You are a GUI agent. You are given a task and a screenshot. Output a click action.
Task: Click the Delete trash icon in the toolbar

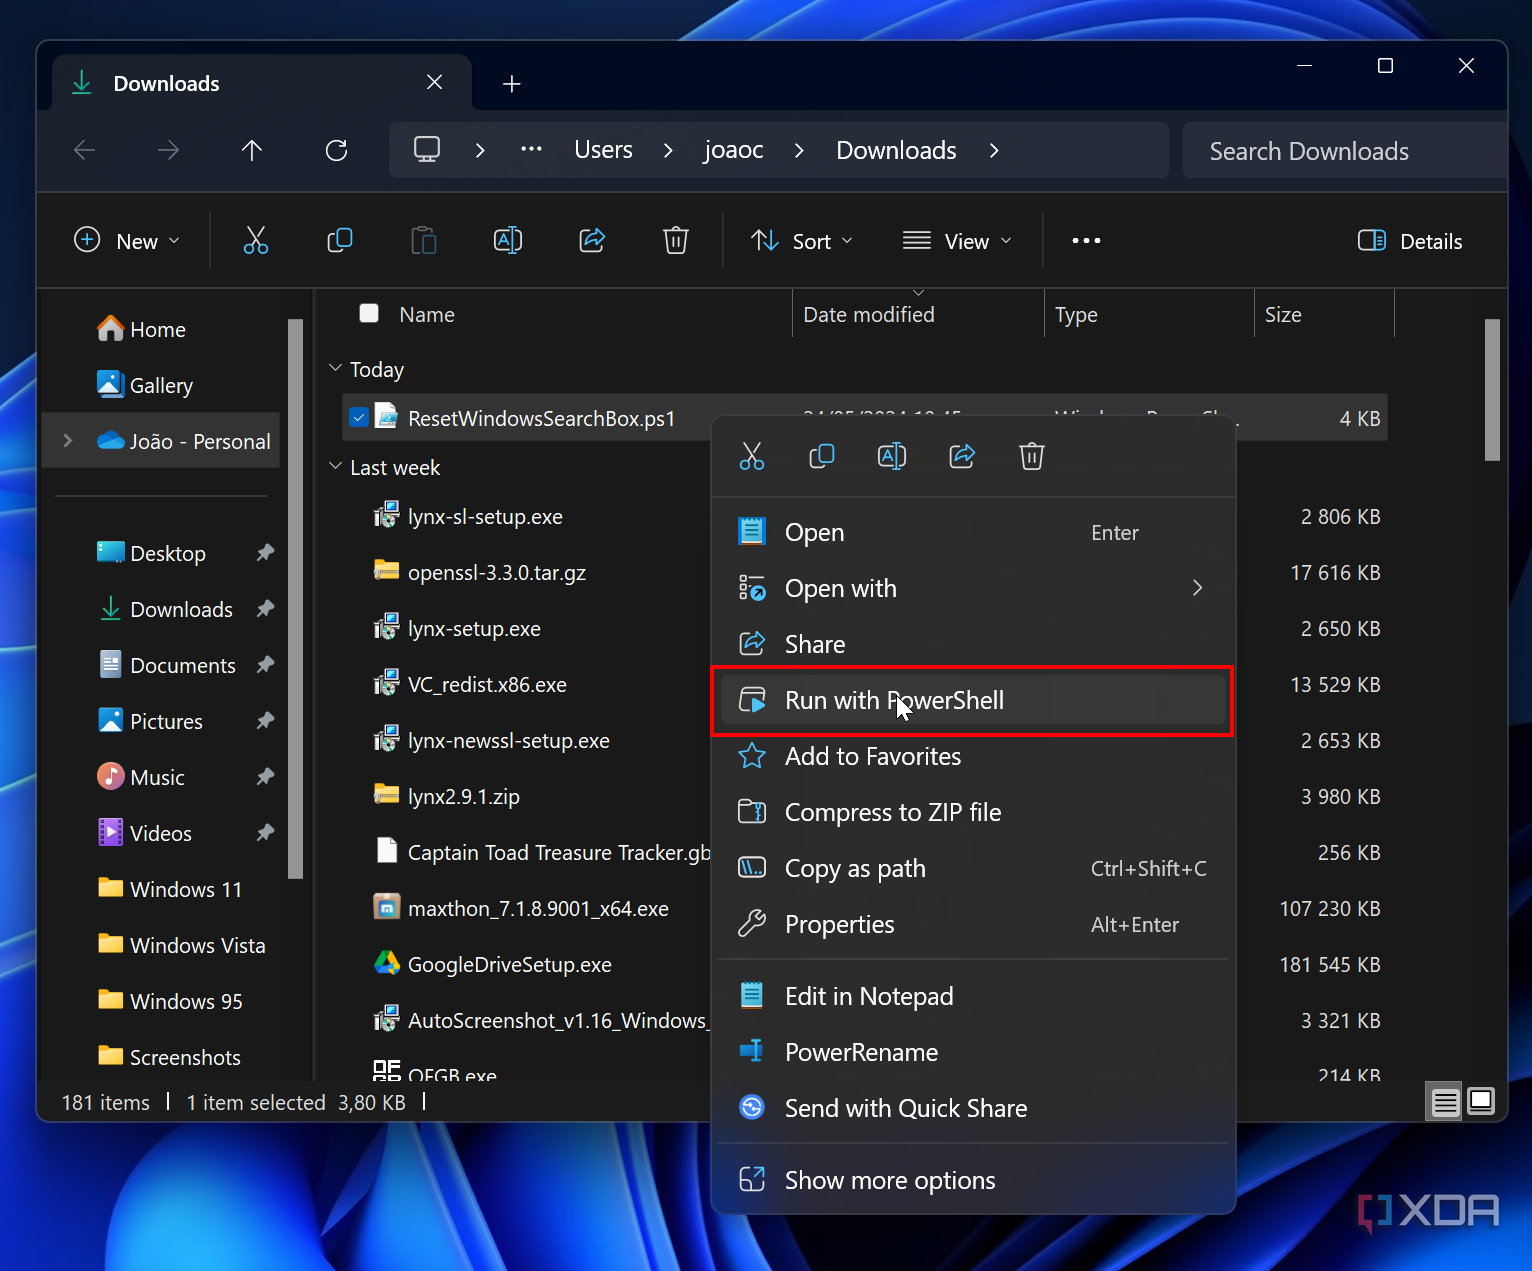(x=676, y=240)
